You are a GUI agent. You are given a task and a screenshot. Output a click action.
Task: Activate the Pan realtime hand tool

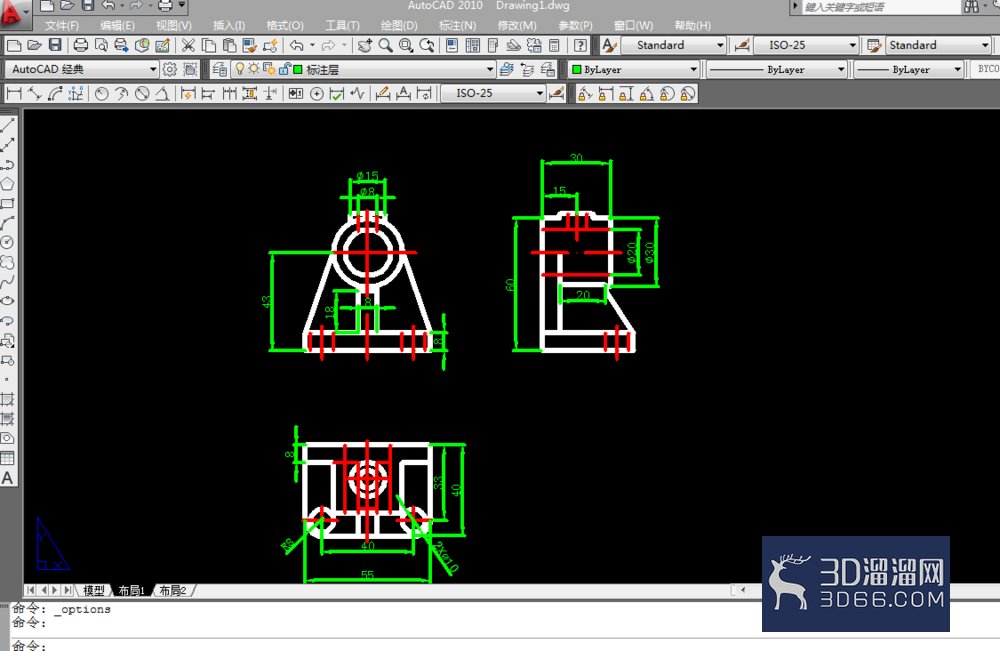pos(364,45)
